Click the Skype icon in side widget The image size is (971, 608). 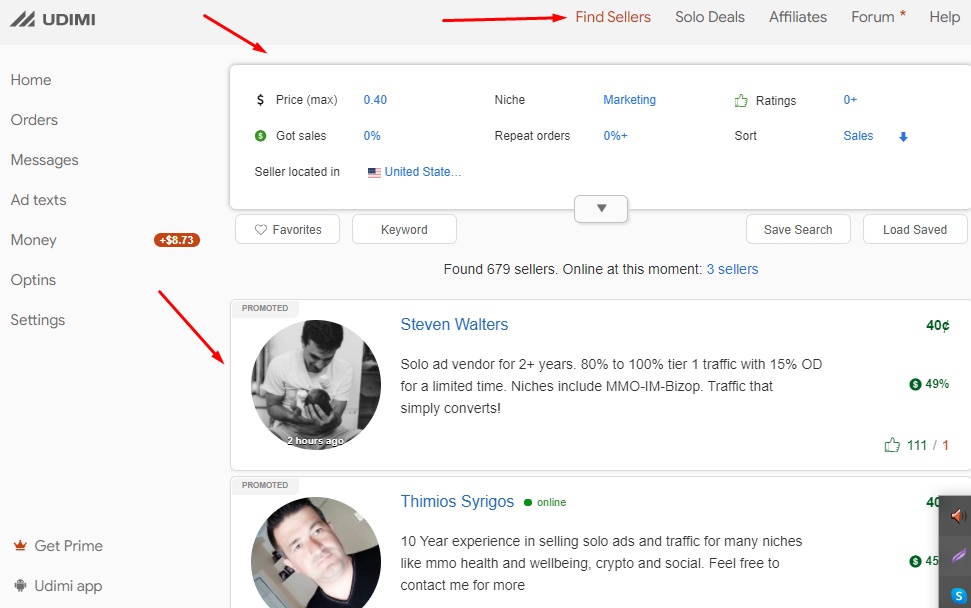958,596
